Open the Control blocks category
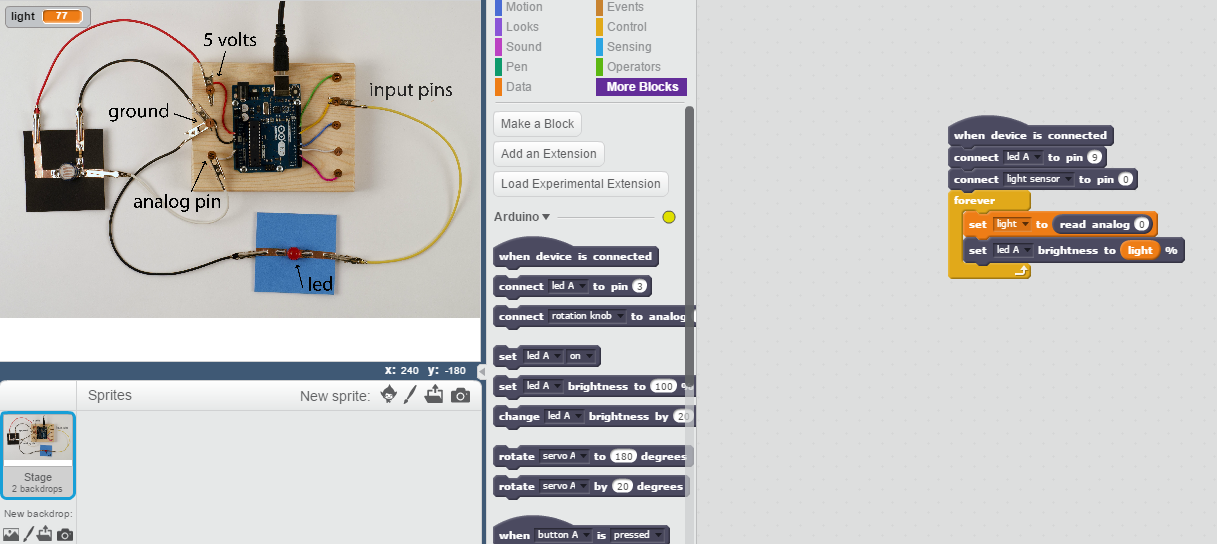Screen dimensions: 1217x544 (627, 27)
